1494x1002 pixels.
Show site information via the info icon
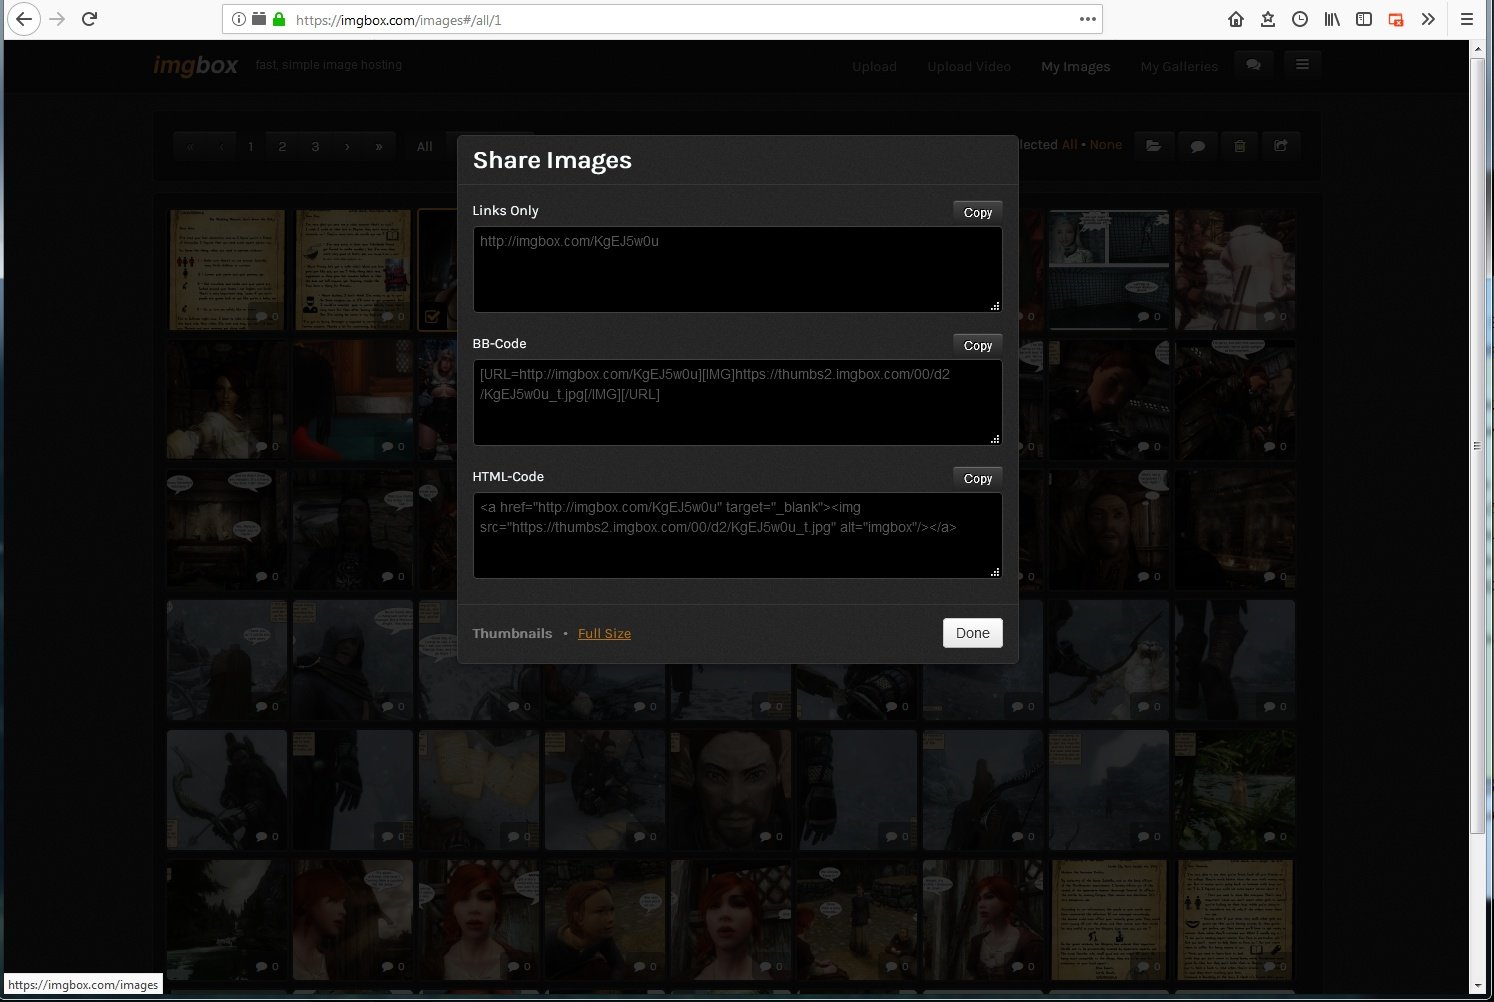click(238, 19)
